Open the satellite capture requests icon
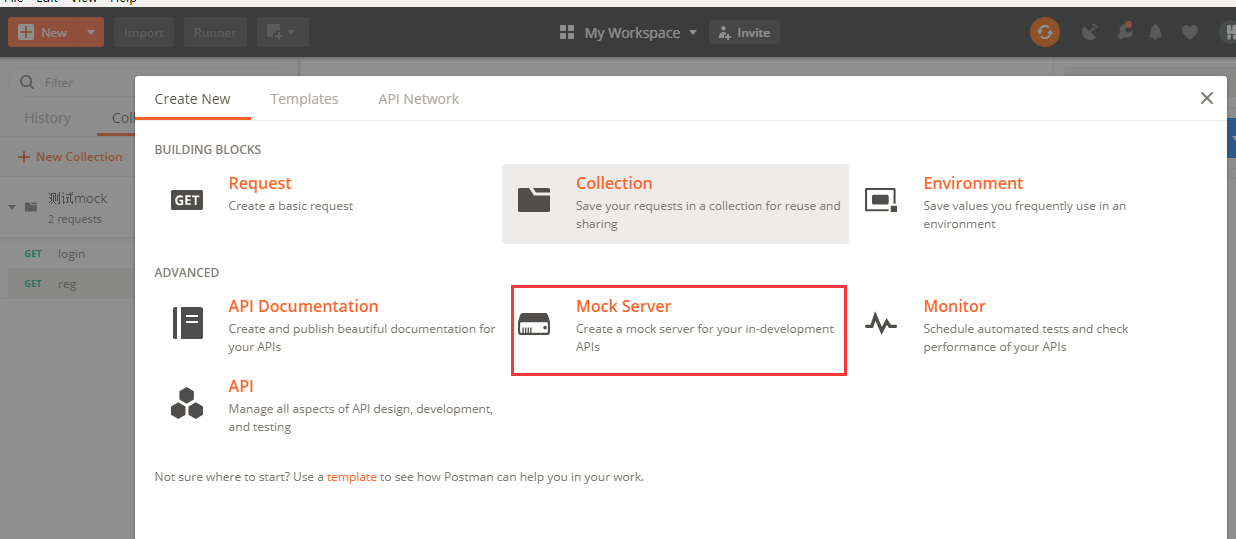 [x=1090, y=32]
